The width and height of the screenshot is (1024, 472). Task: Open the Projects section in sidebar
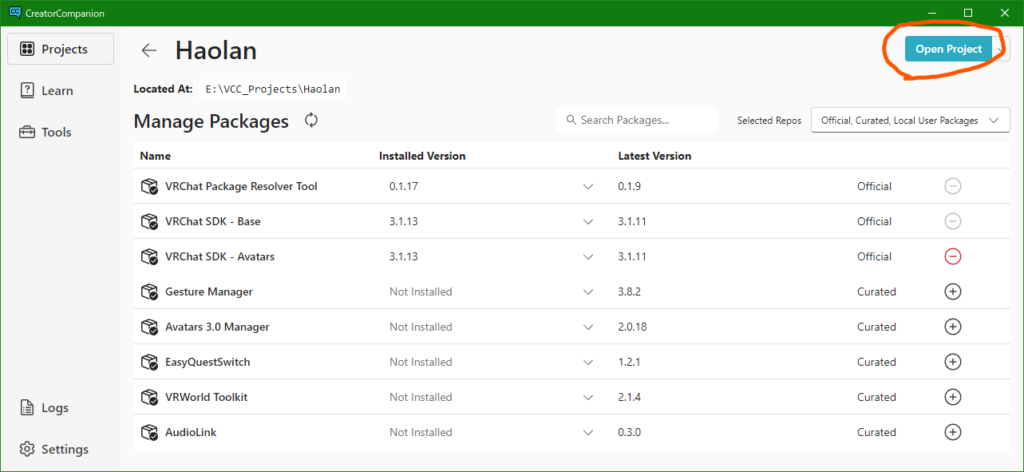click(61, 49)
